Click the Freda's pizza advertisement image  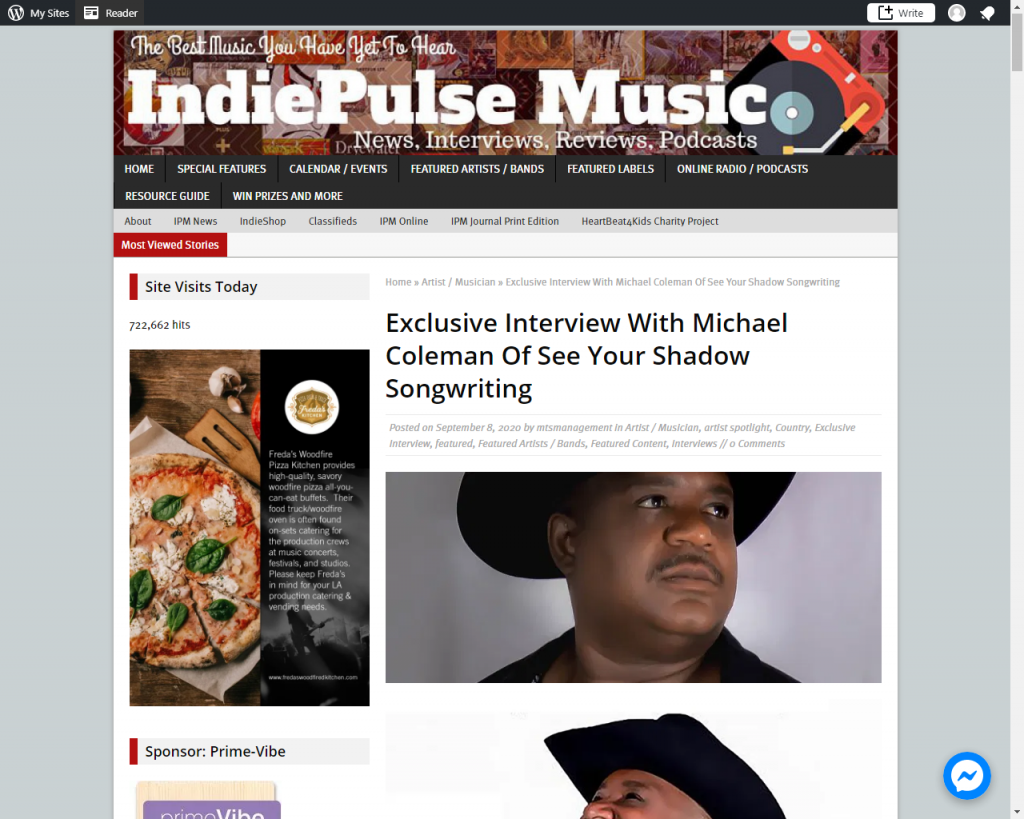point(249,528)
